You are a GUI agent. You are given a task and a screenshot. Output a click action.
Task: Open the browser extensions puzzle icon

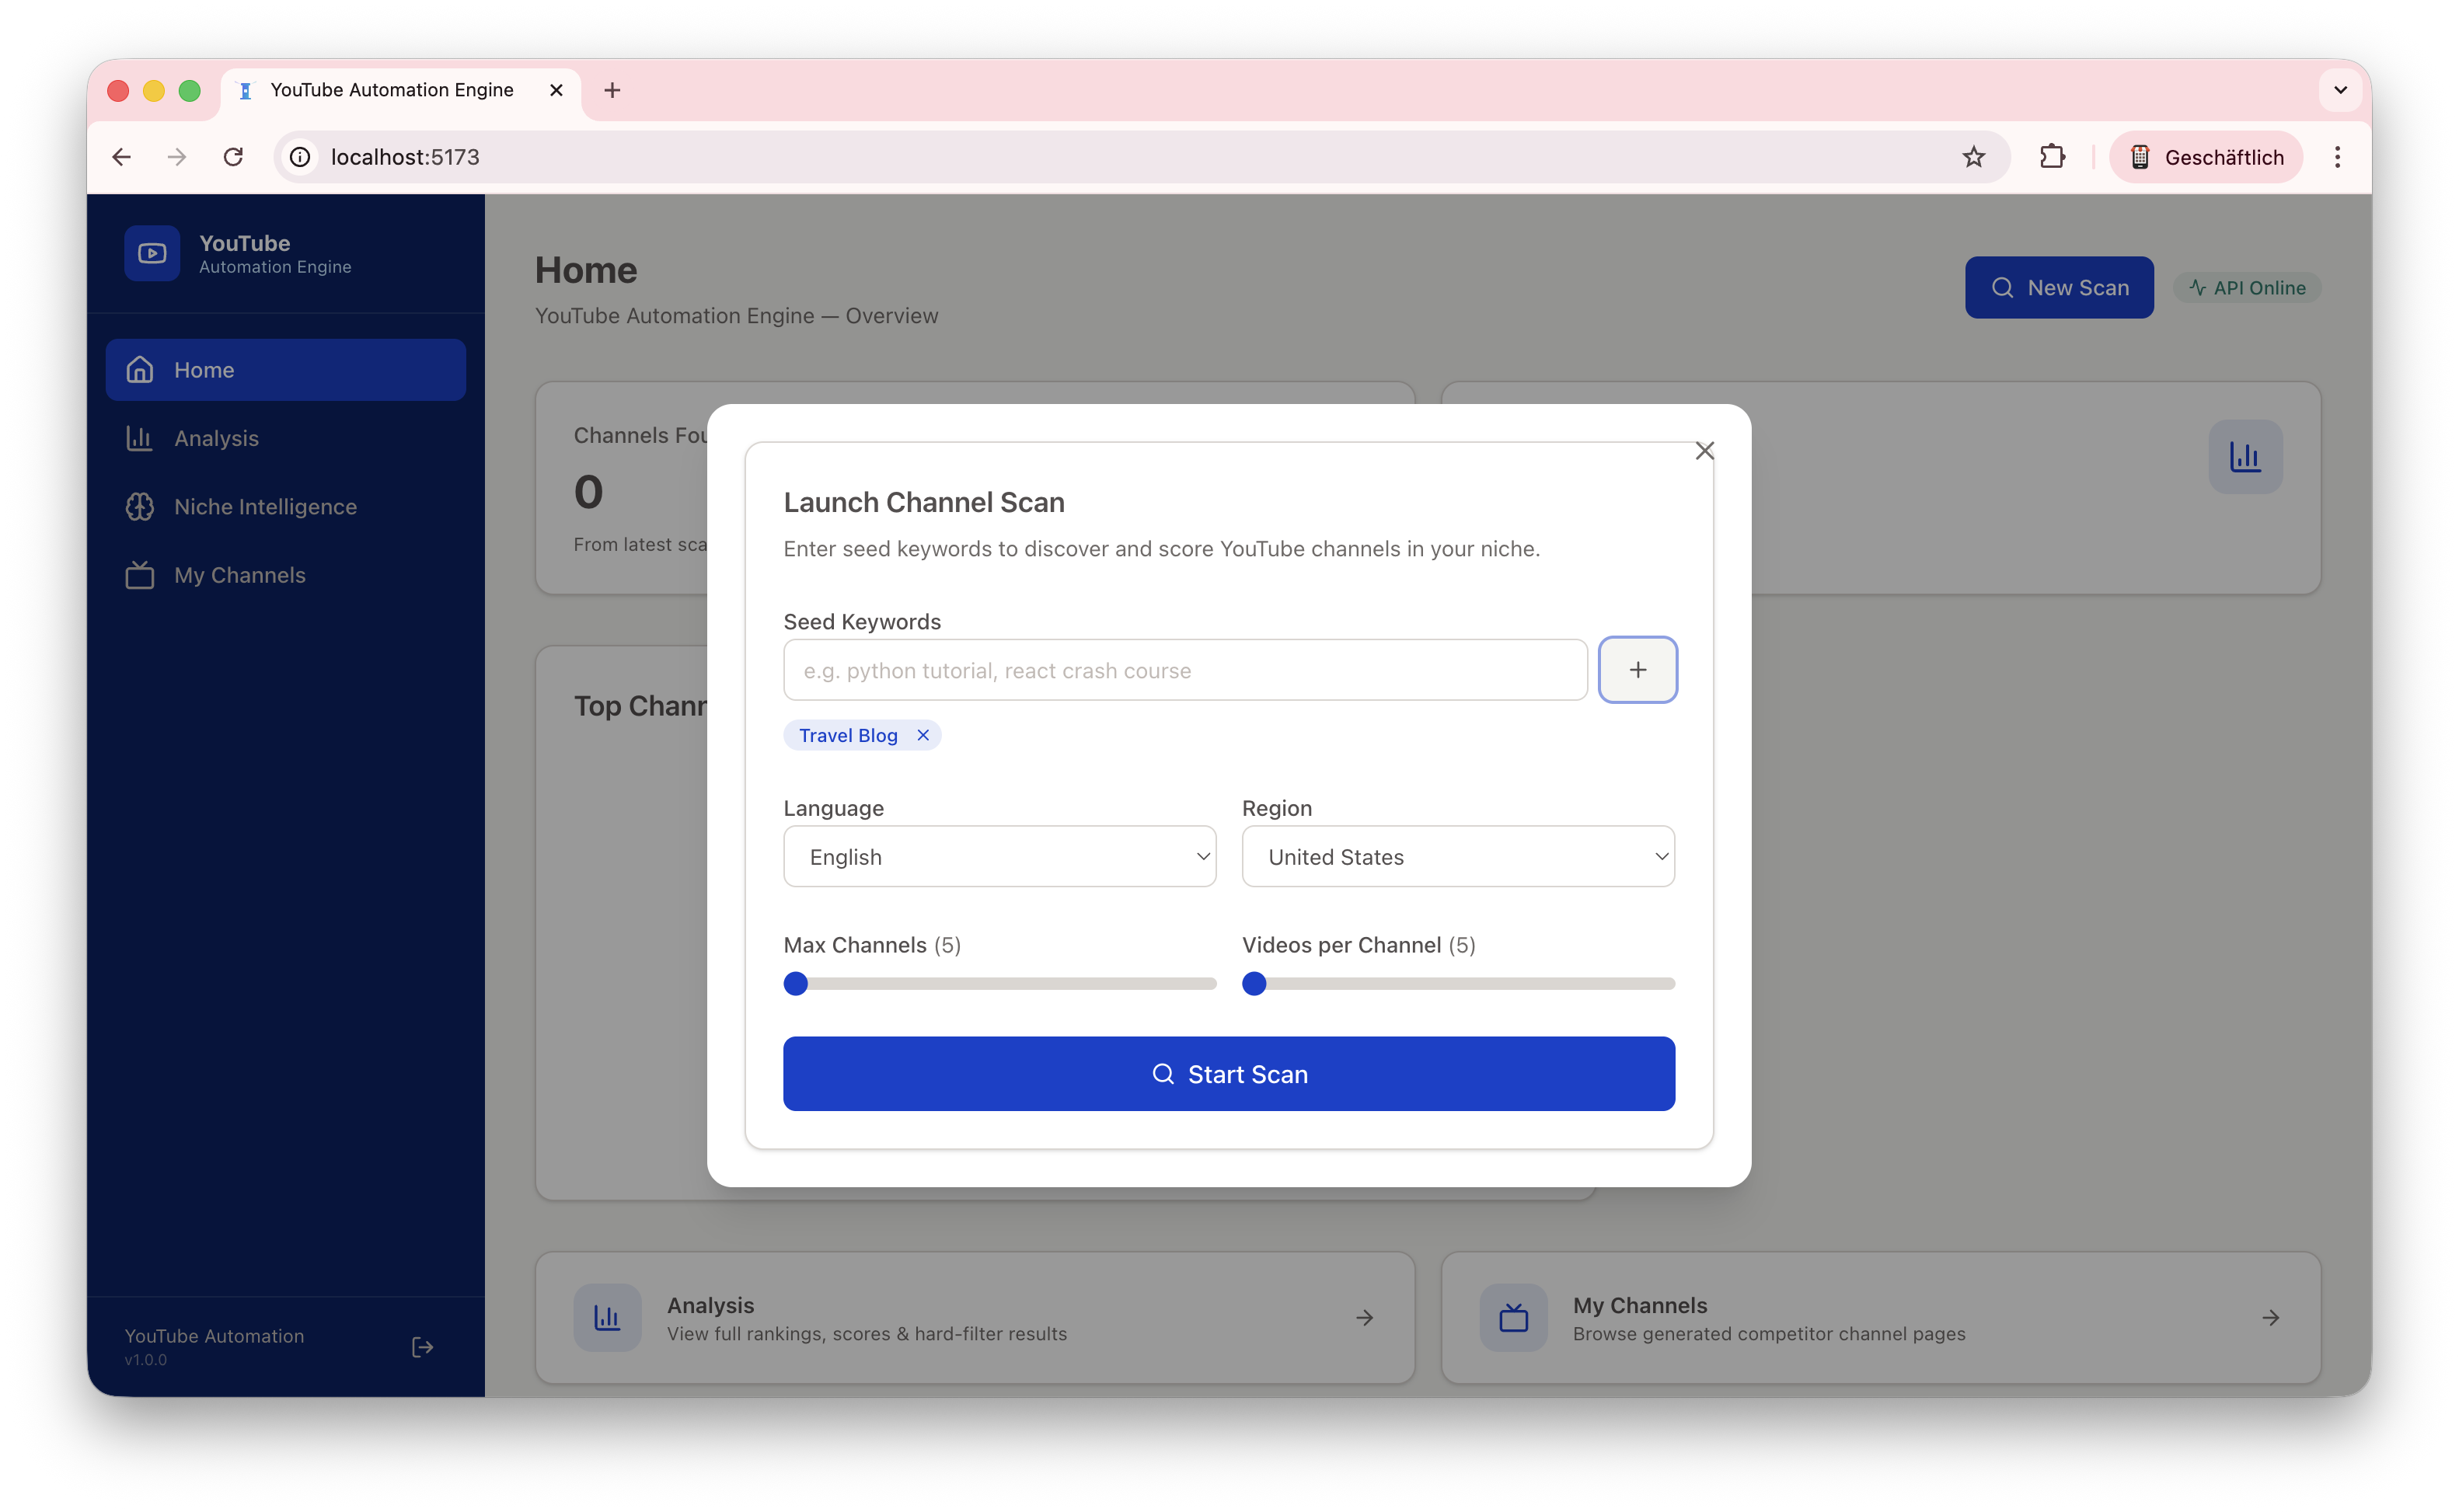(x=2052, y=157)
